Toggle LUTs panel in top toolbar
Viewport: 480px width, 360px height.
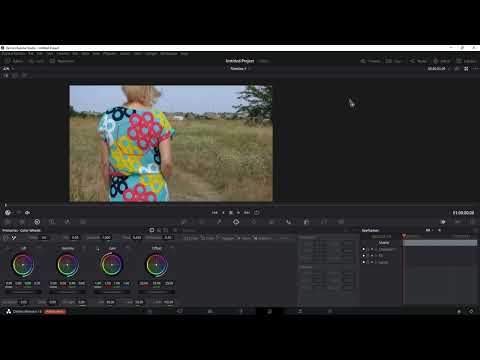click(x=36, y=61)
